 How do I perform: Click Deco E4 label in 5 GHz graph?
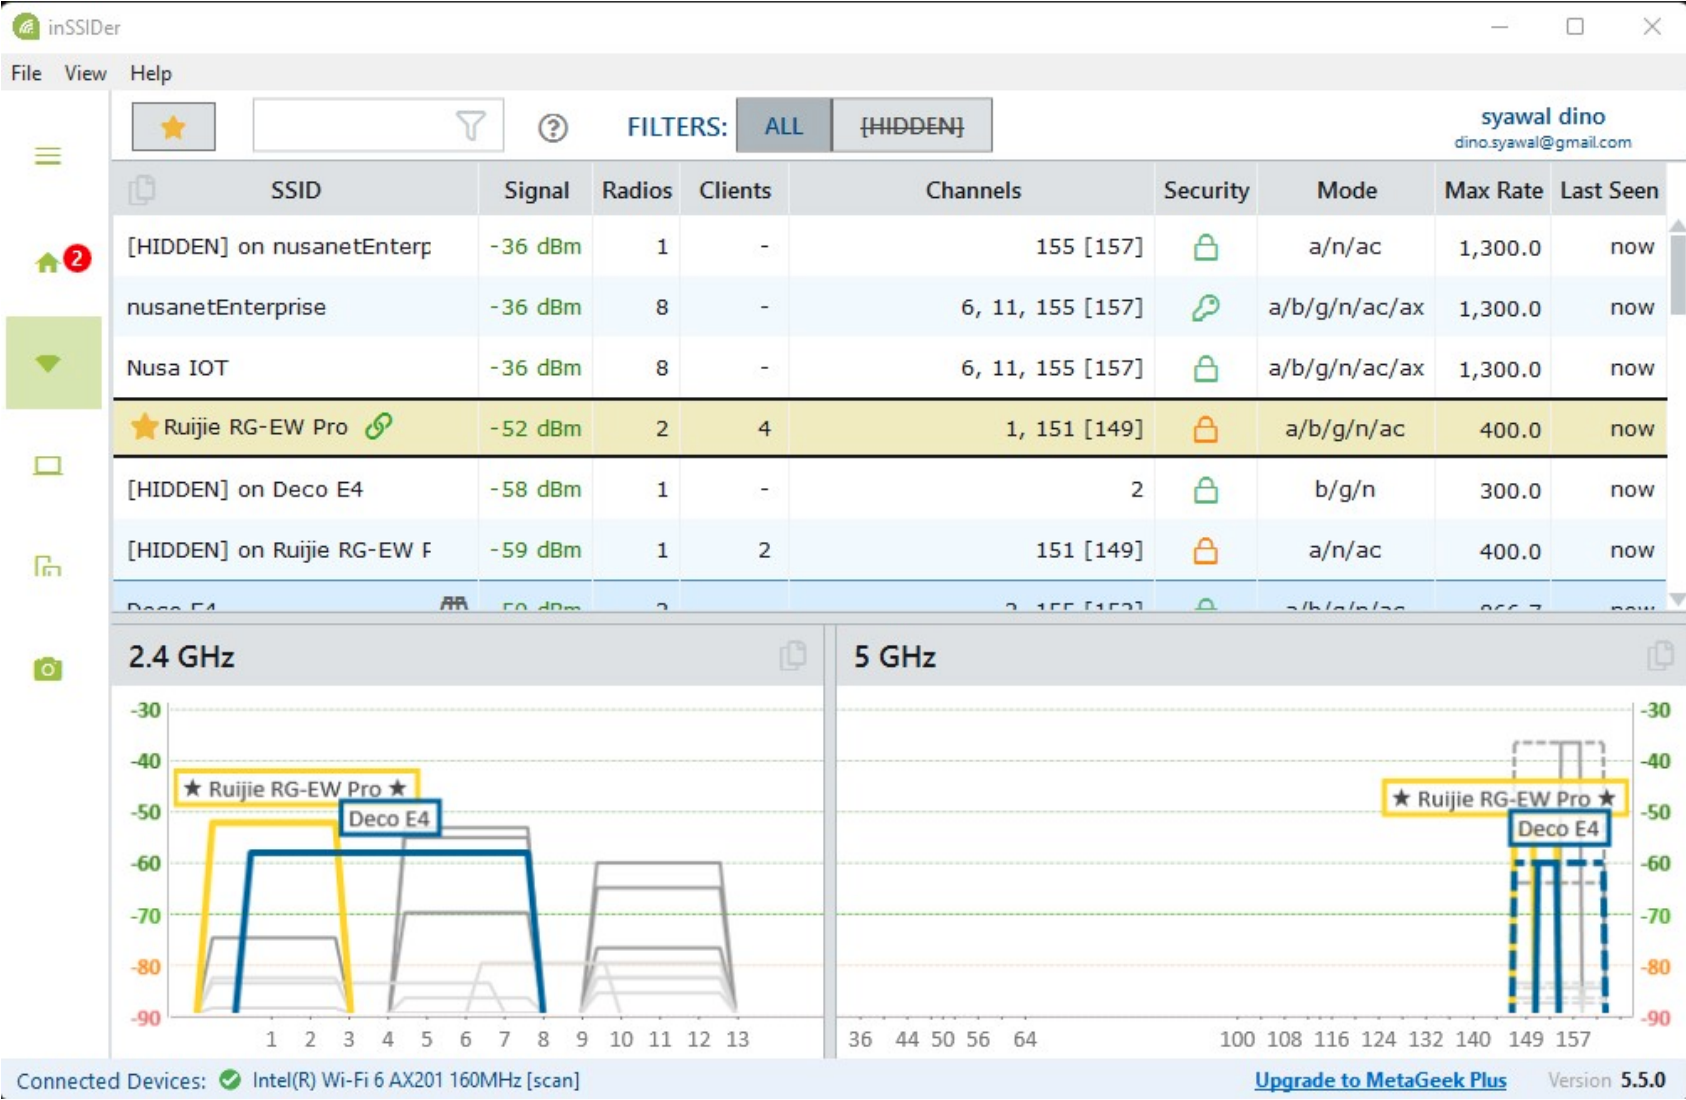pos(1557,828)
